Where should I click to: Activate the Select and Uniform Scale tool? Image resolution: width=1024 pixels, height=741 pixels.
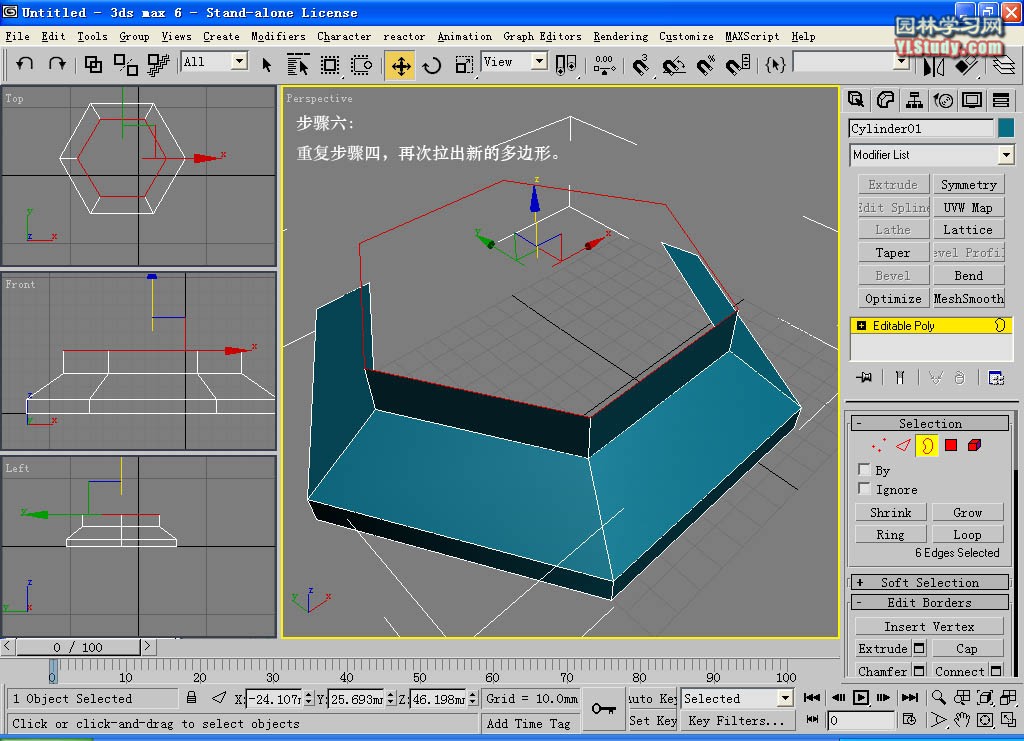[464, 65]
